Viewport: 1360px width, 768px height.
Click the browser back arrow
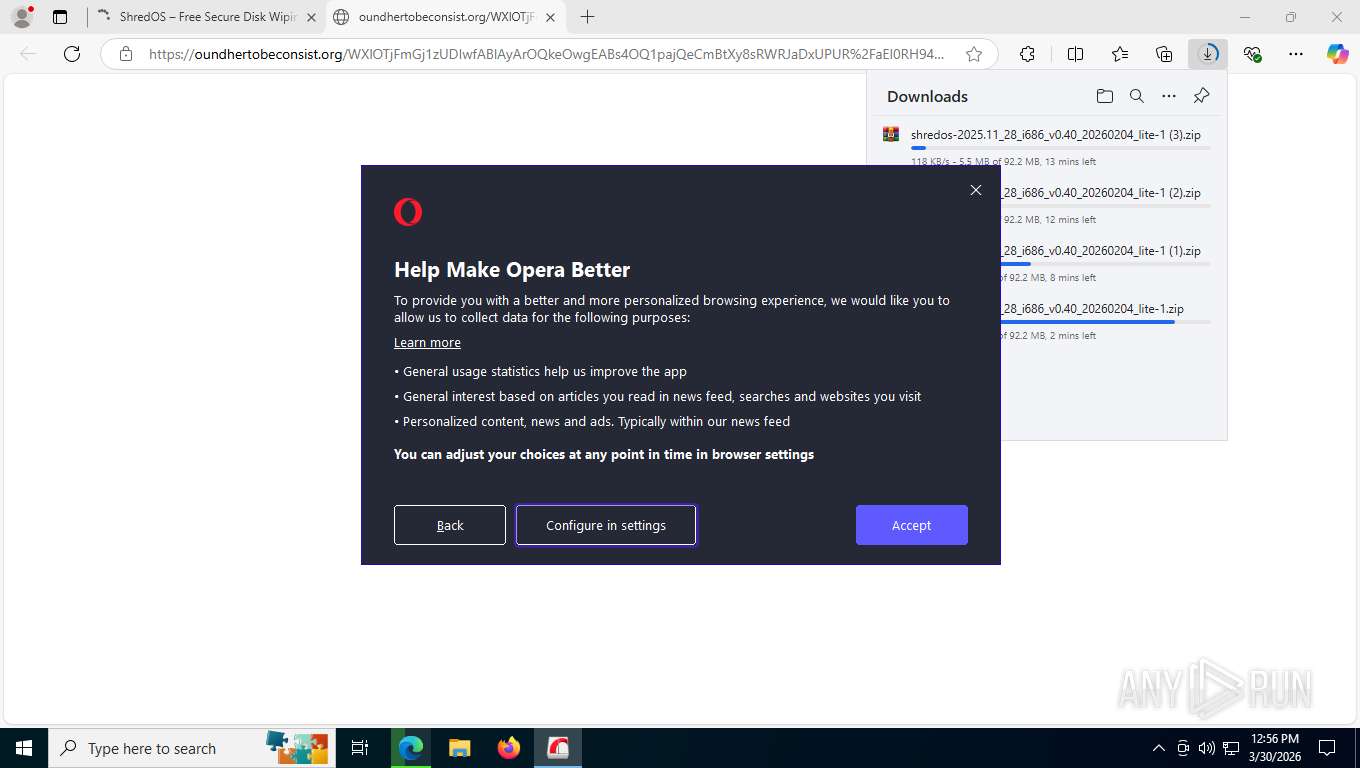tap(28, 54)
